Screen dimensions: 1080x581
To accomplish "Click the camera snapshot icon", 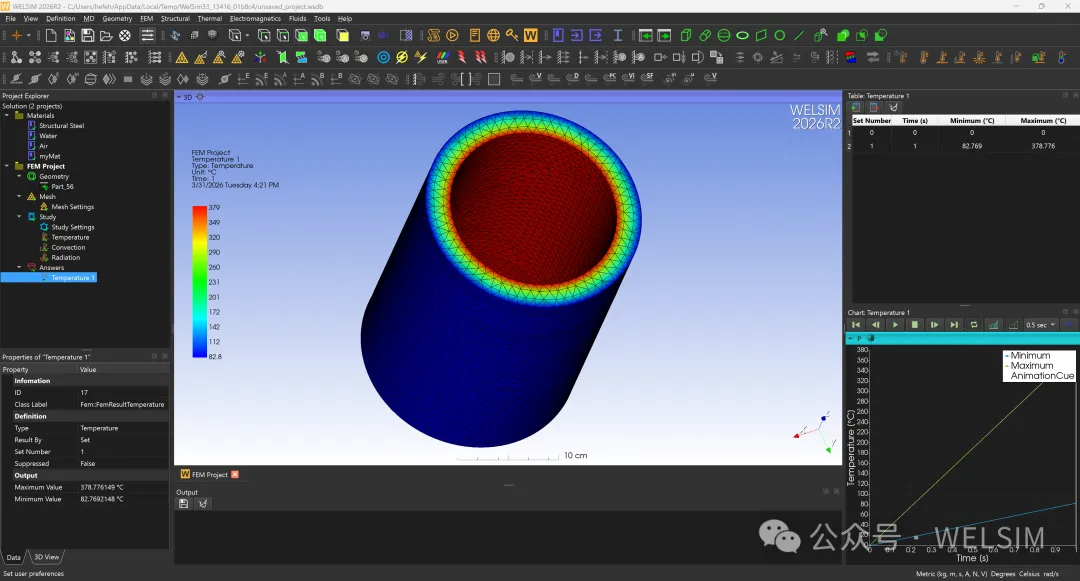I will pyautogui.click(x=365, y=35).
